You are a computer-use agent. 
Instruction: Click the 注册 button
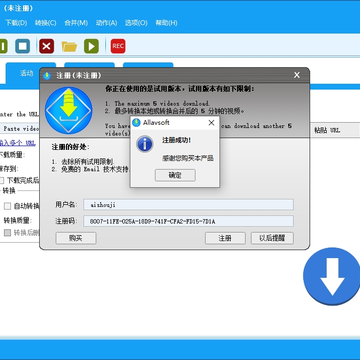pos(225,238)
